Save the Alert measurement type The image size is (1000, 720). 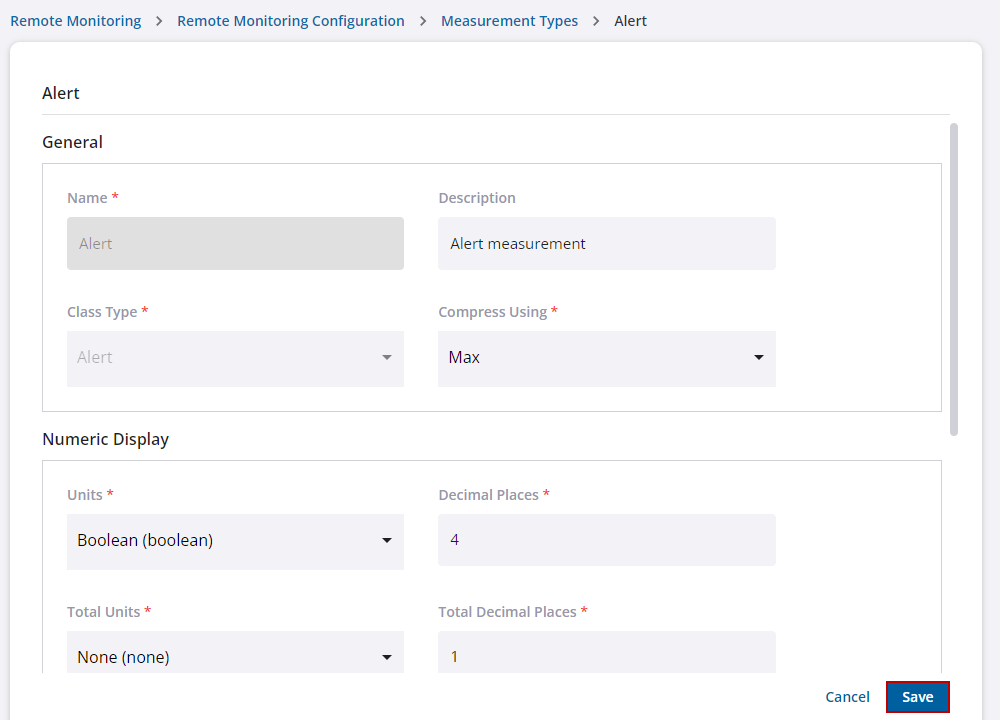point(917,697)
